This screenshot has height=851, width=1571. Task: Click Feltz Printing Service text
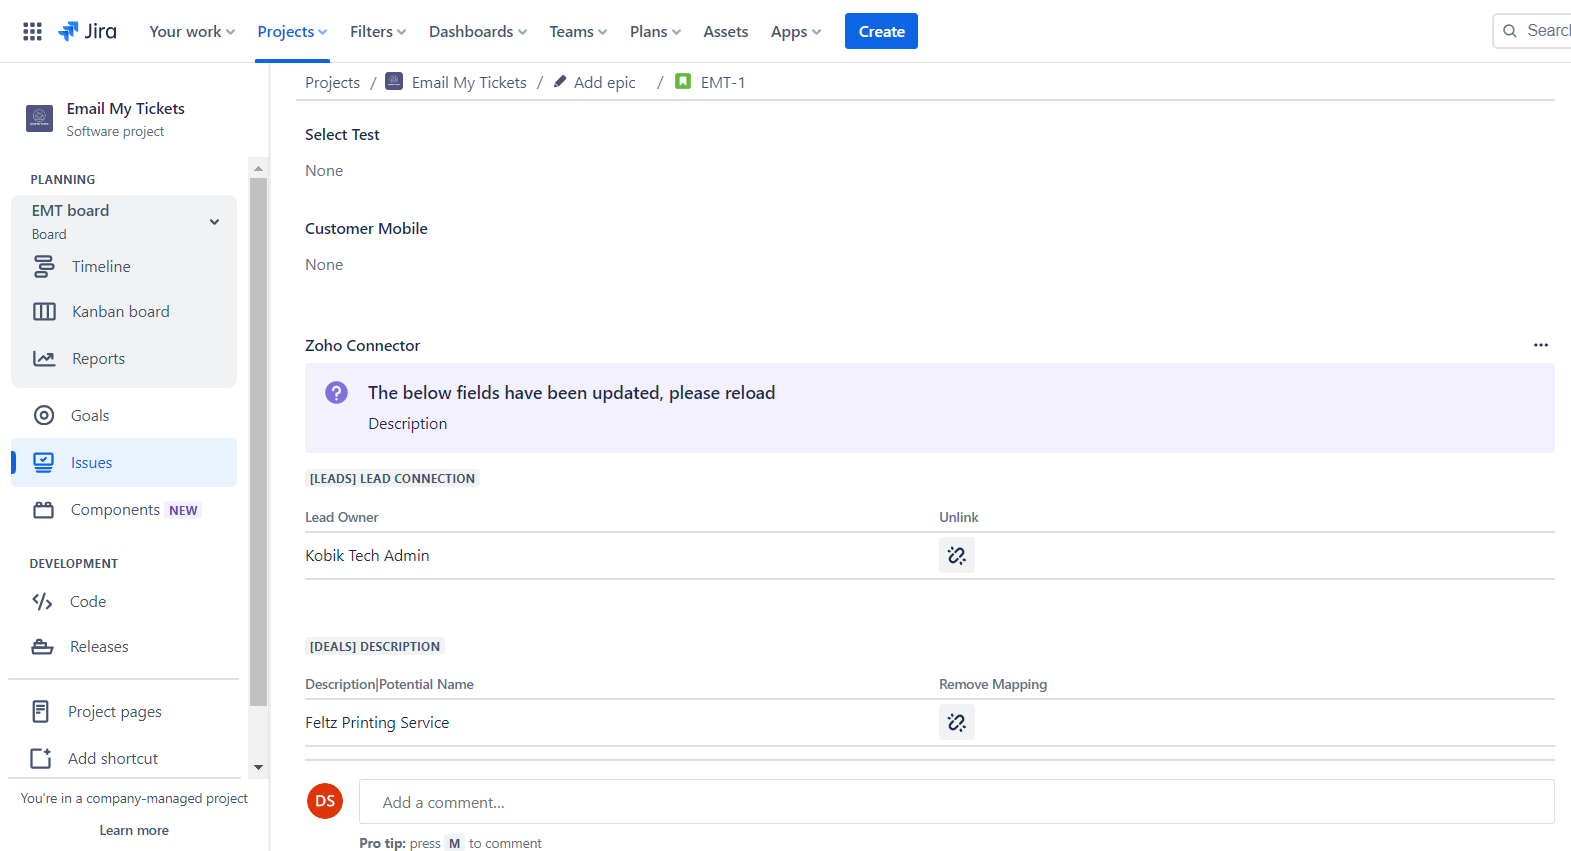point(377,722)
